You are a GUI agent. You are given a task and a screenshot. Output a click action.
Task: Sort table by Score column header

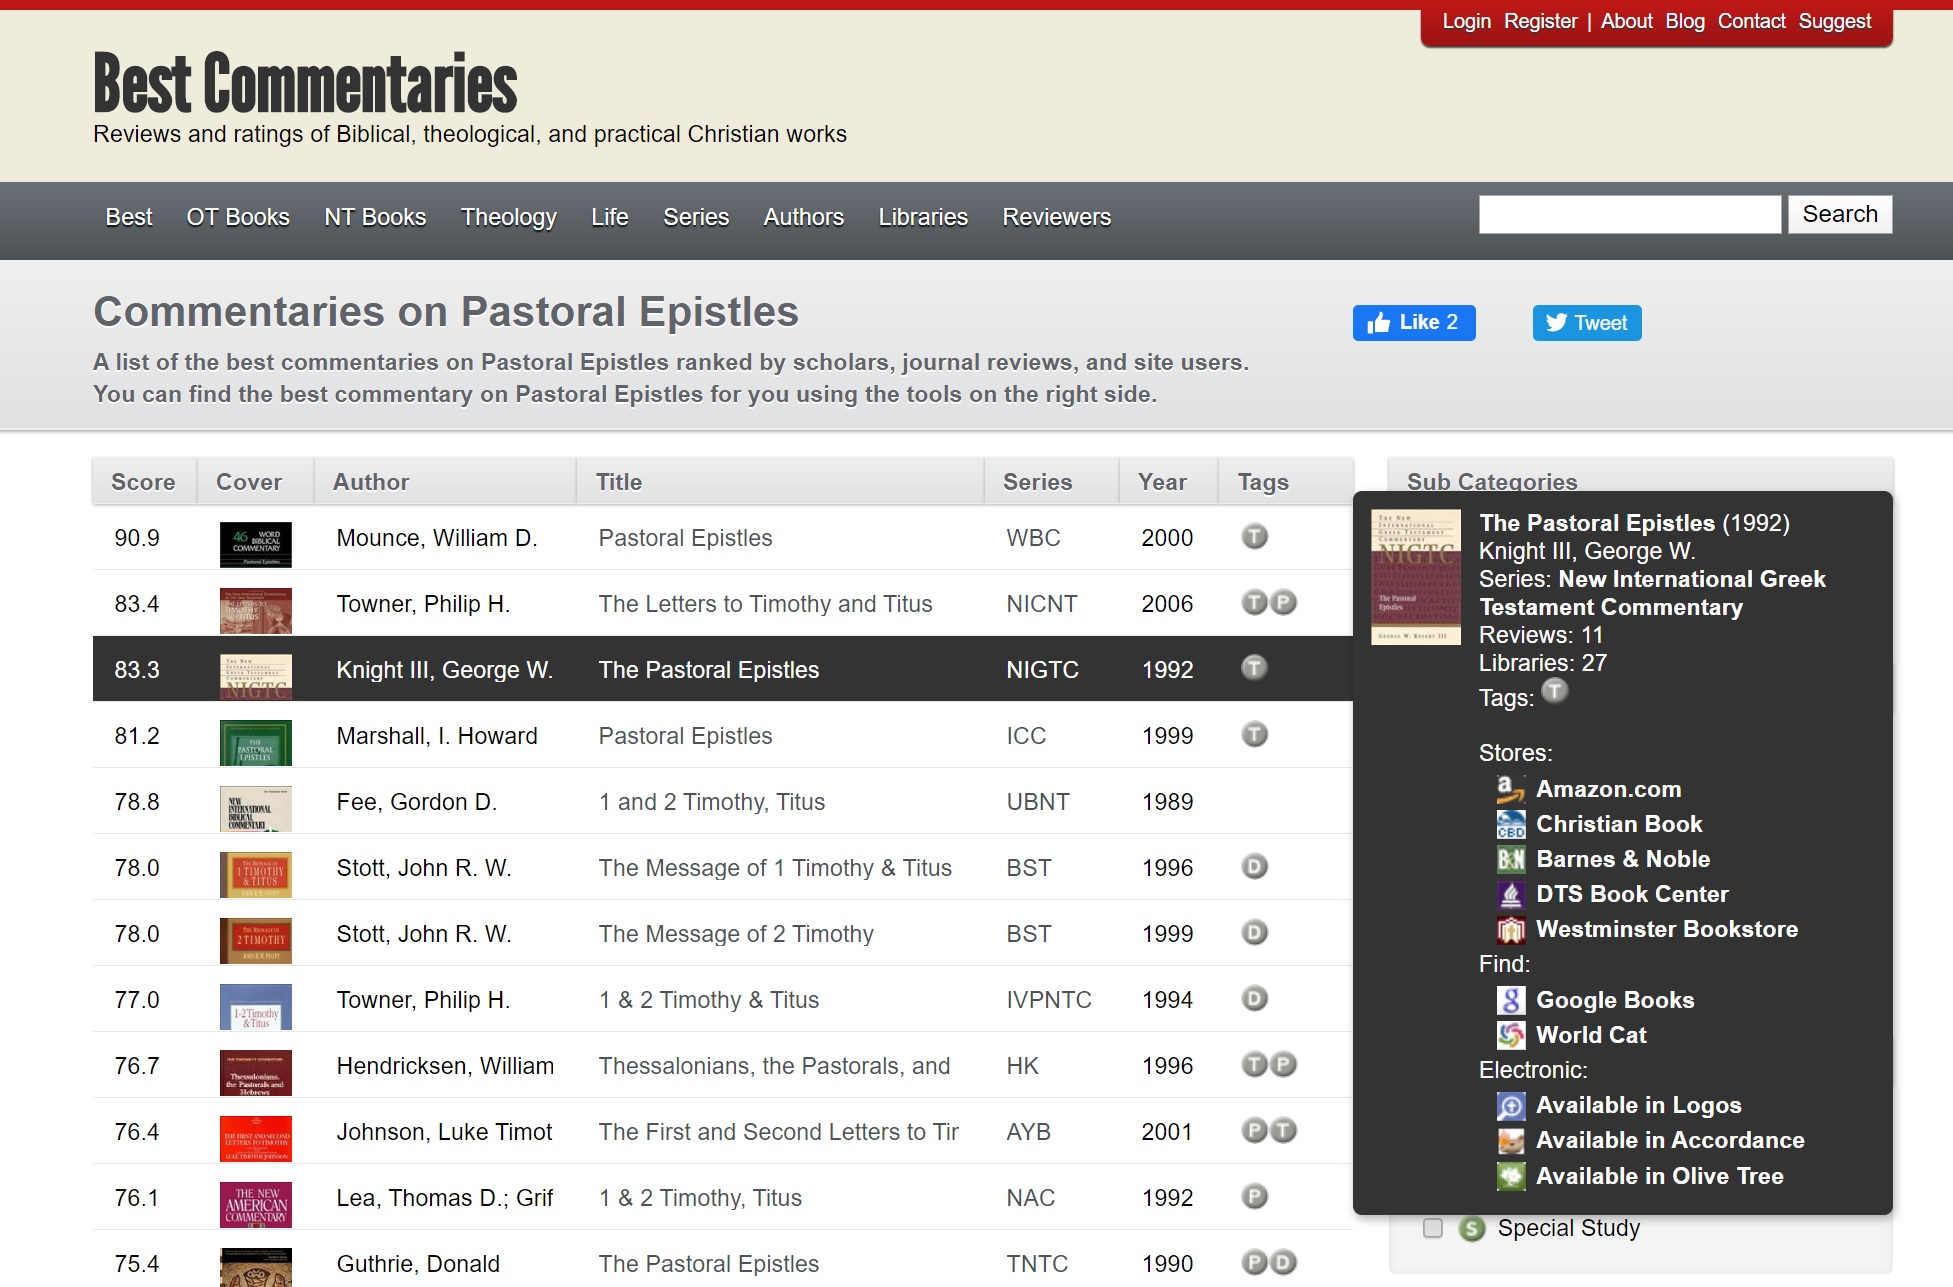pos(143,482)
